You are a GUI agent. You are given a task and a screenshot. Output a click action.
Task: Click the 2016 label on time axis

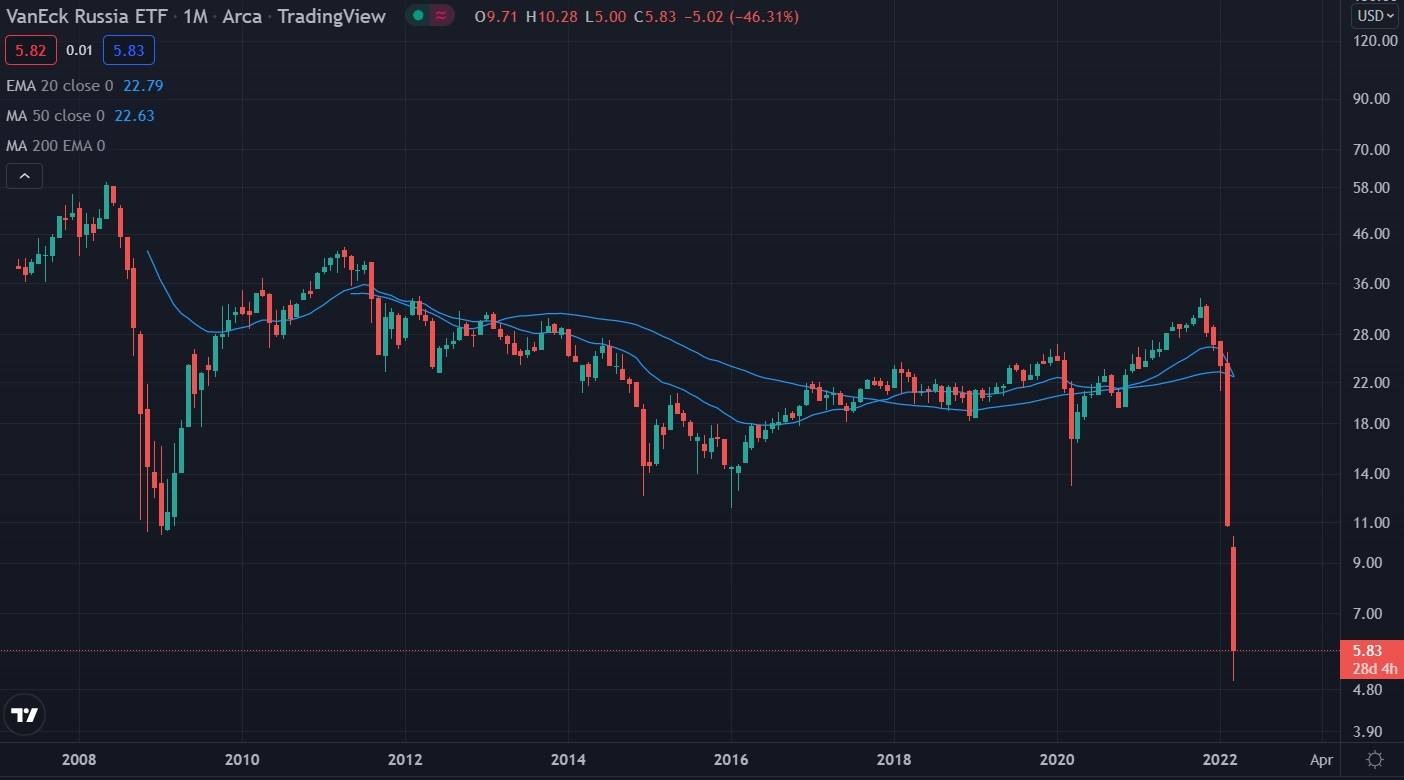tap(731, 759)
